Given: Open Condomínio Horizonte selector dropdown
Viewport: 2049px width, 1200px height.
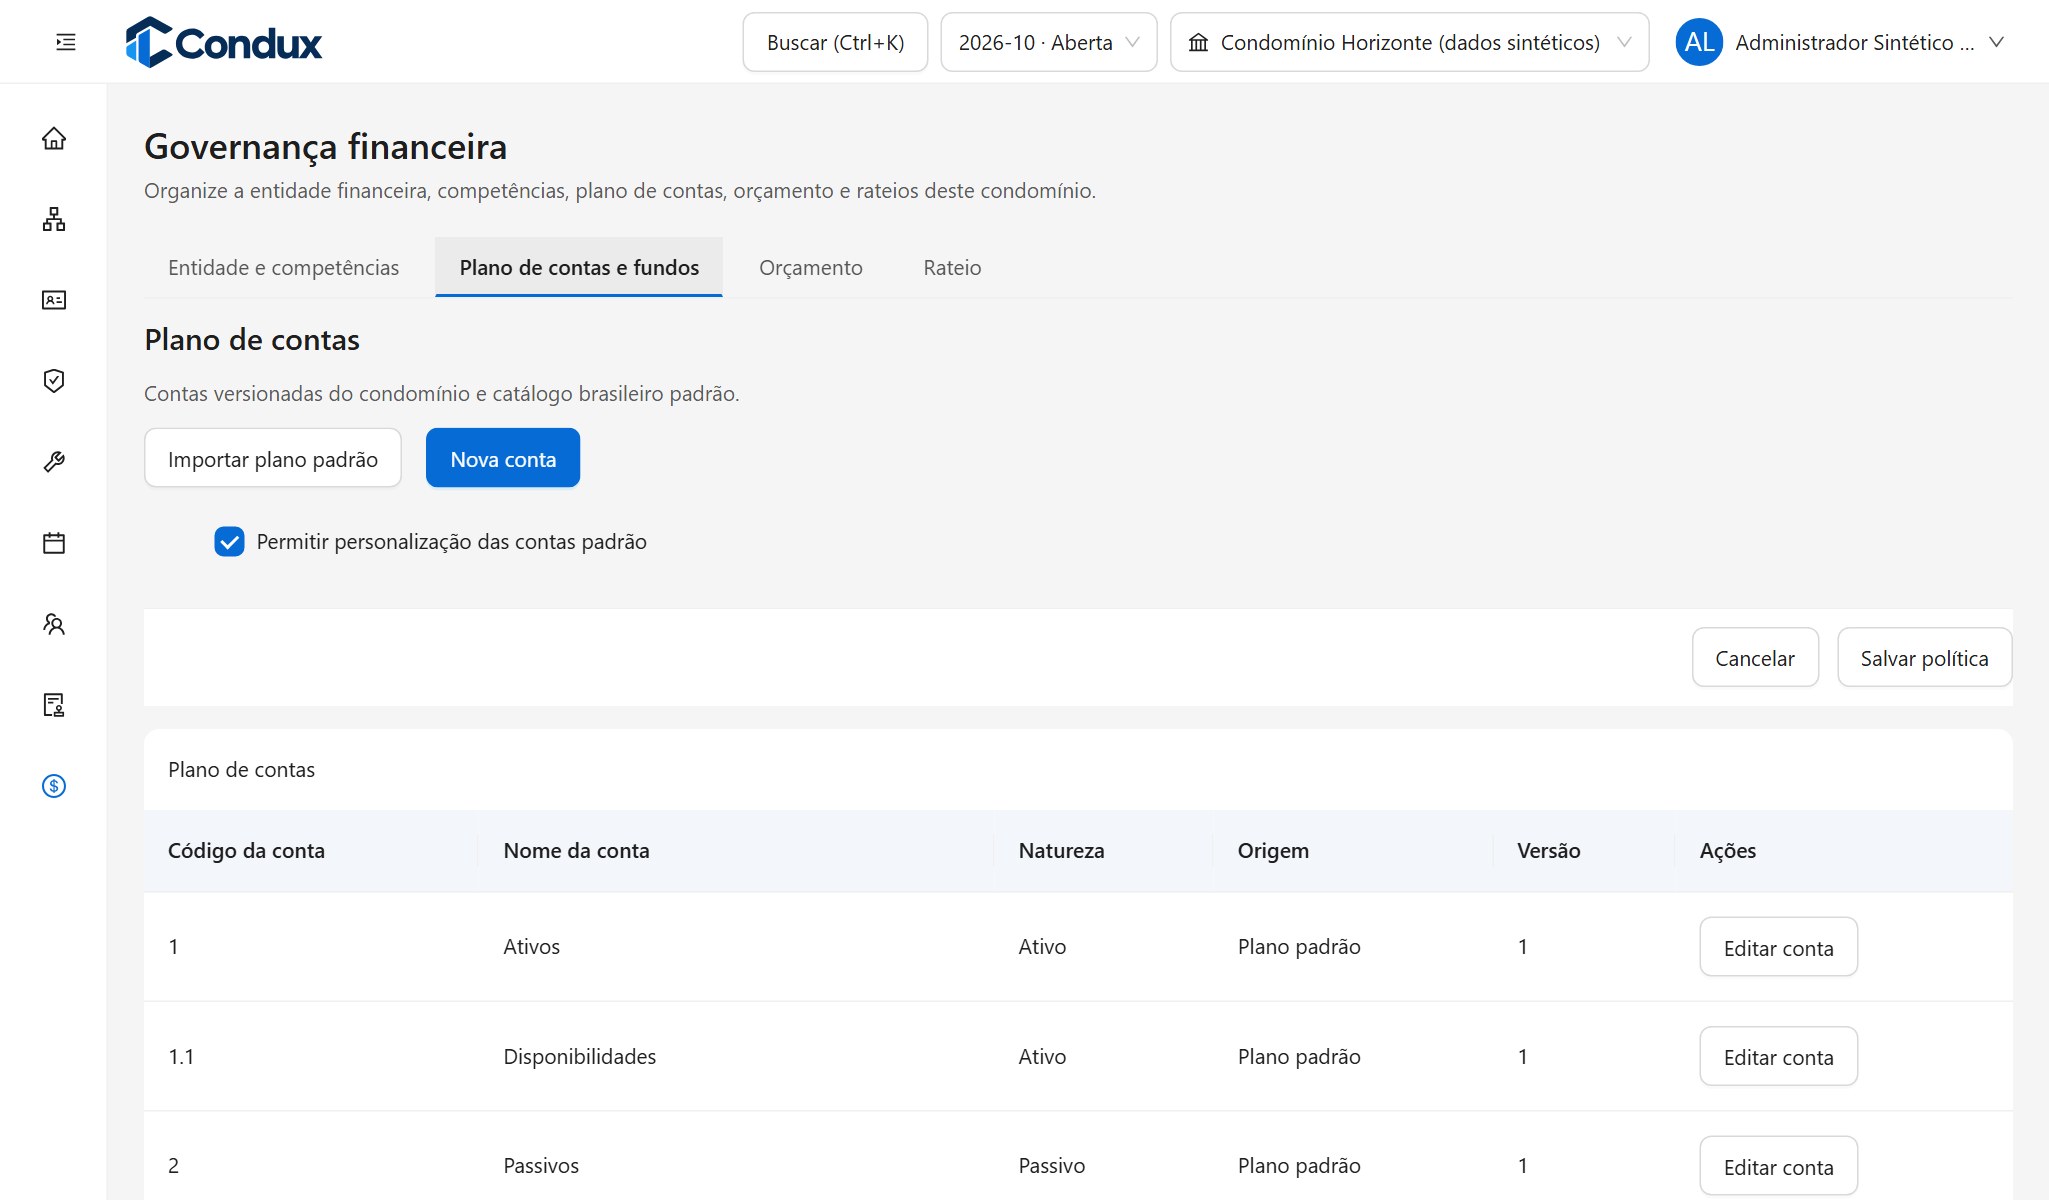Looking at the screenshot, I should point(1409,42).
